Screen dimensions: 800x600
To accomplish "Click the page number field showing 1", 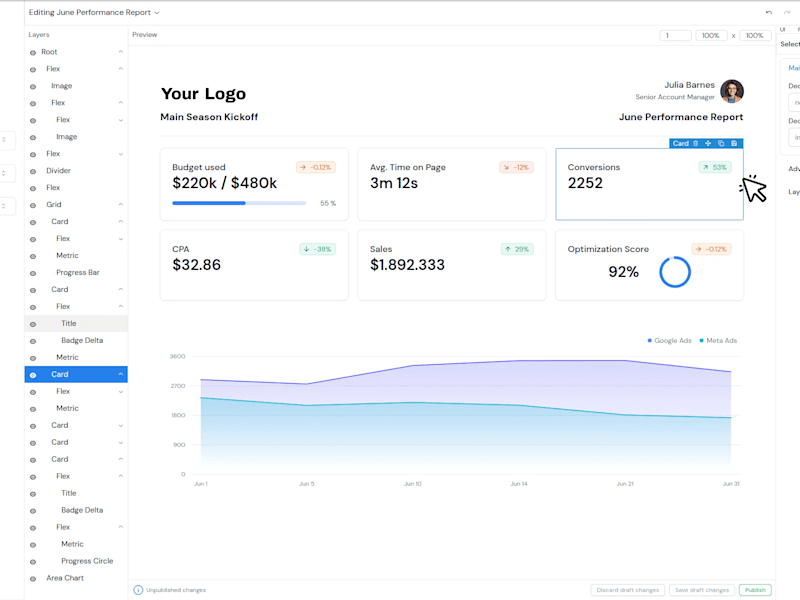I will pyautogui.click(x=676, y=35).
